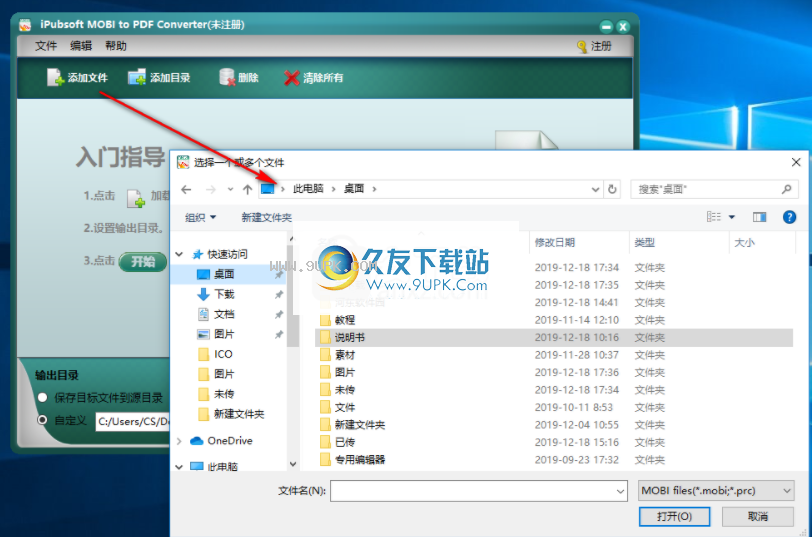Open the file dialog help icon
812x537 pixels.
click(789, 217)
